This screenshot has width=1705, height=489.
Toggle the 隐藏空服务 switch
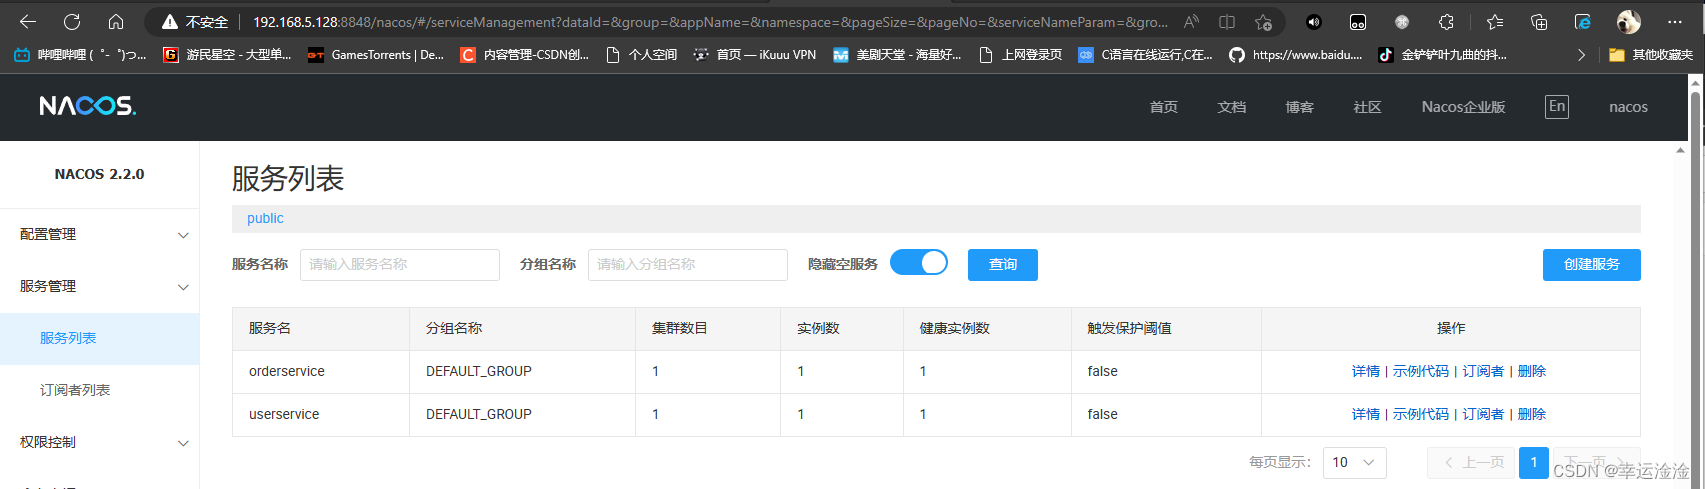pos(919,263)
